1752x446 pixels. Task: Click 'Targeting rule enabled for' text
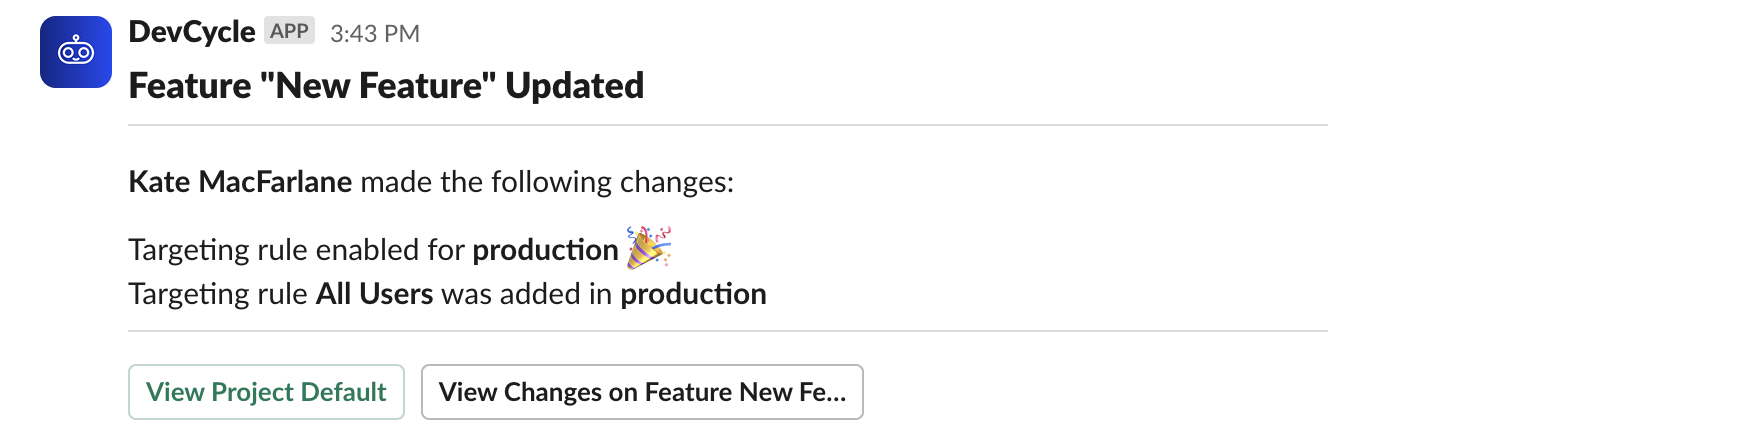pos(297,250)
